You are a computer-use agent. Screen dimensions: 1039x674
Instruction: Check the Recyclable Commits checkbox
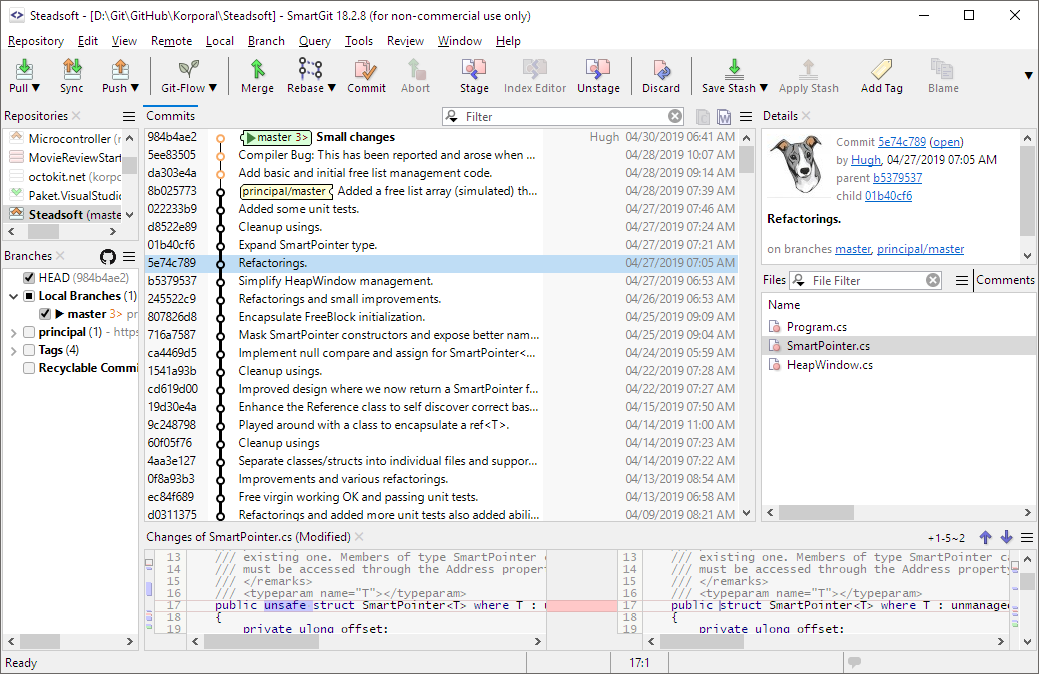pos(27,367)
